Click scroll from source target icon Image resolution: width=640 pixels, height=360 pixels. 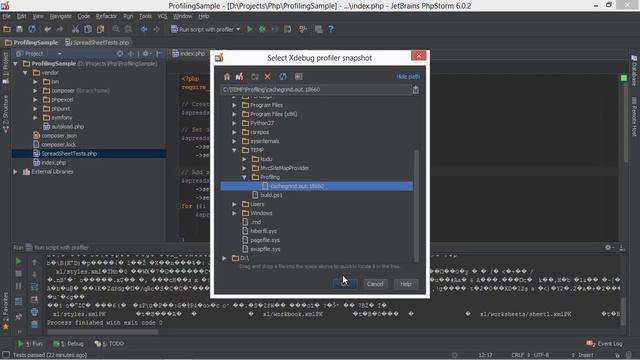[120, 53]
